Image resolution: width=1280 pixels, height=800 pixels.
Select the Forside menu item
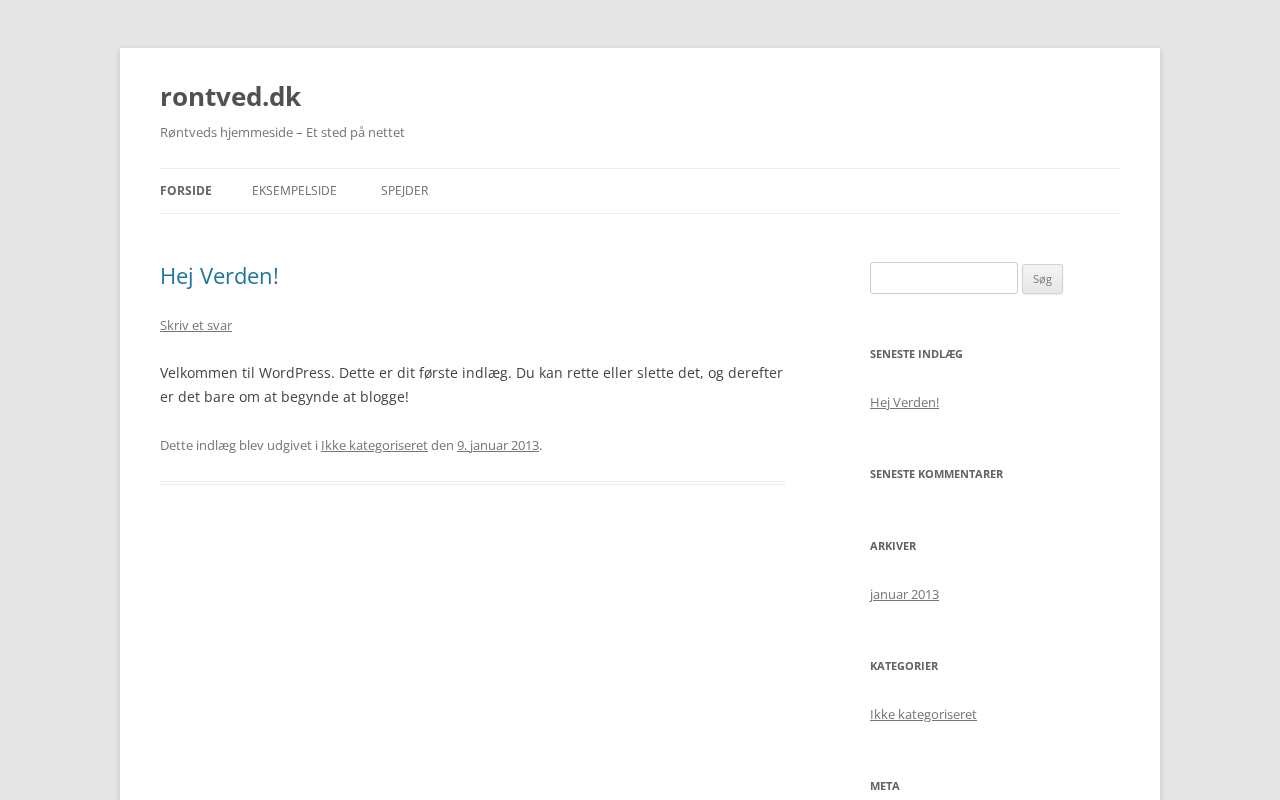[186, 191]
